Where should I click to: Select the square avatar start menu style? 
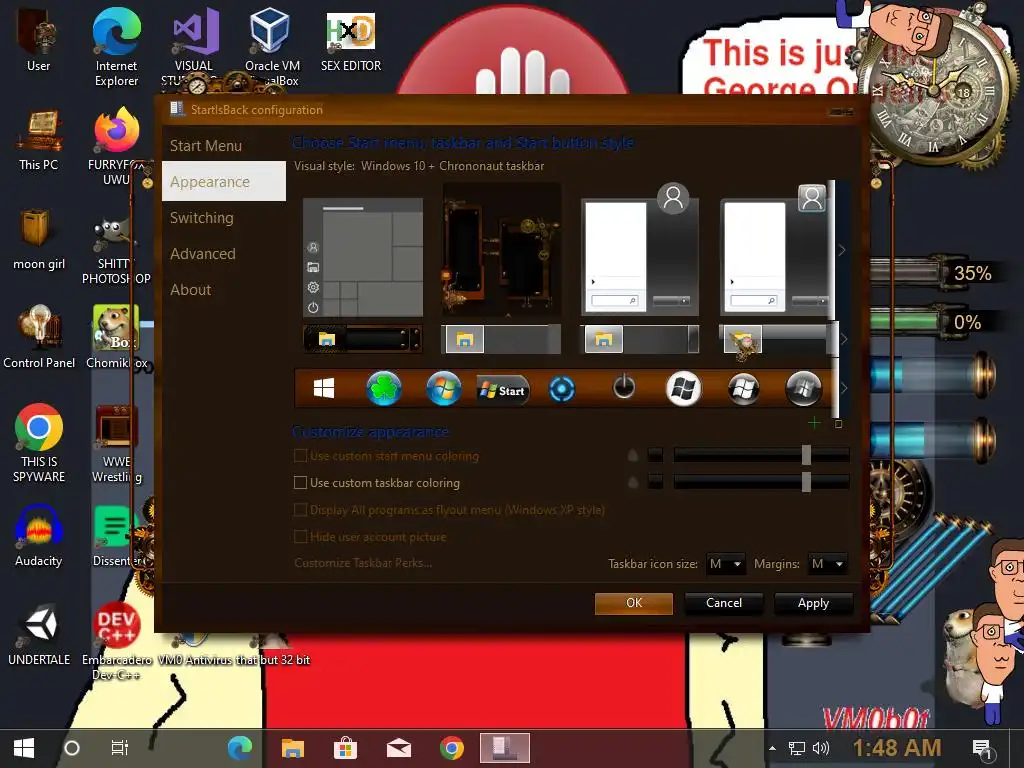click(775, 250)
